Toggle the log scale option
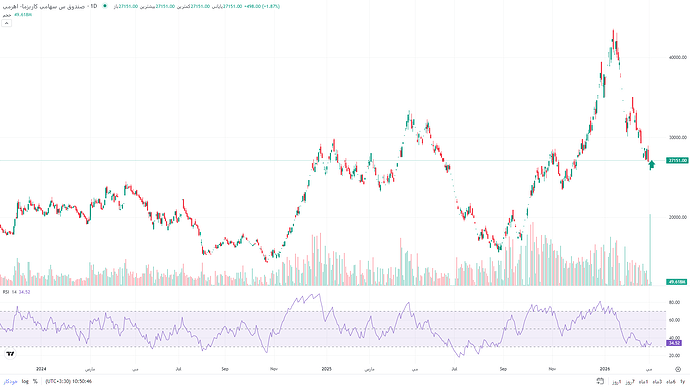This screenshot has width=690, height=388. coord(25,381)
